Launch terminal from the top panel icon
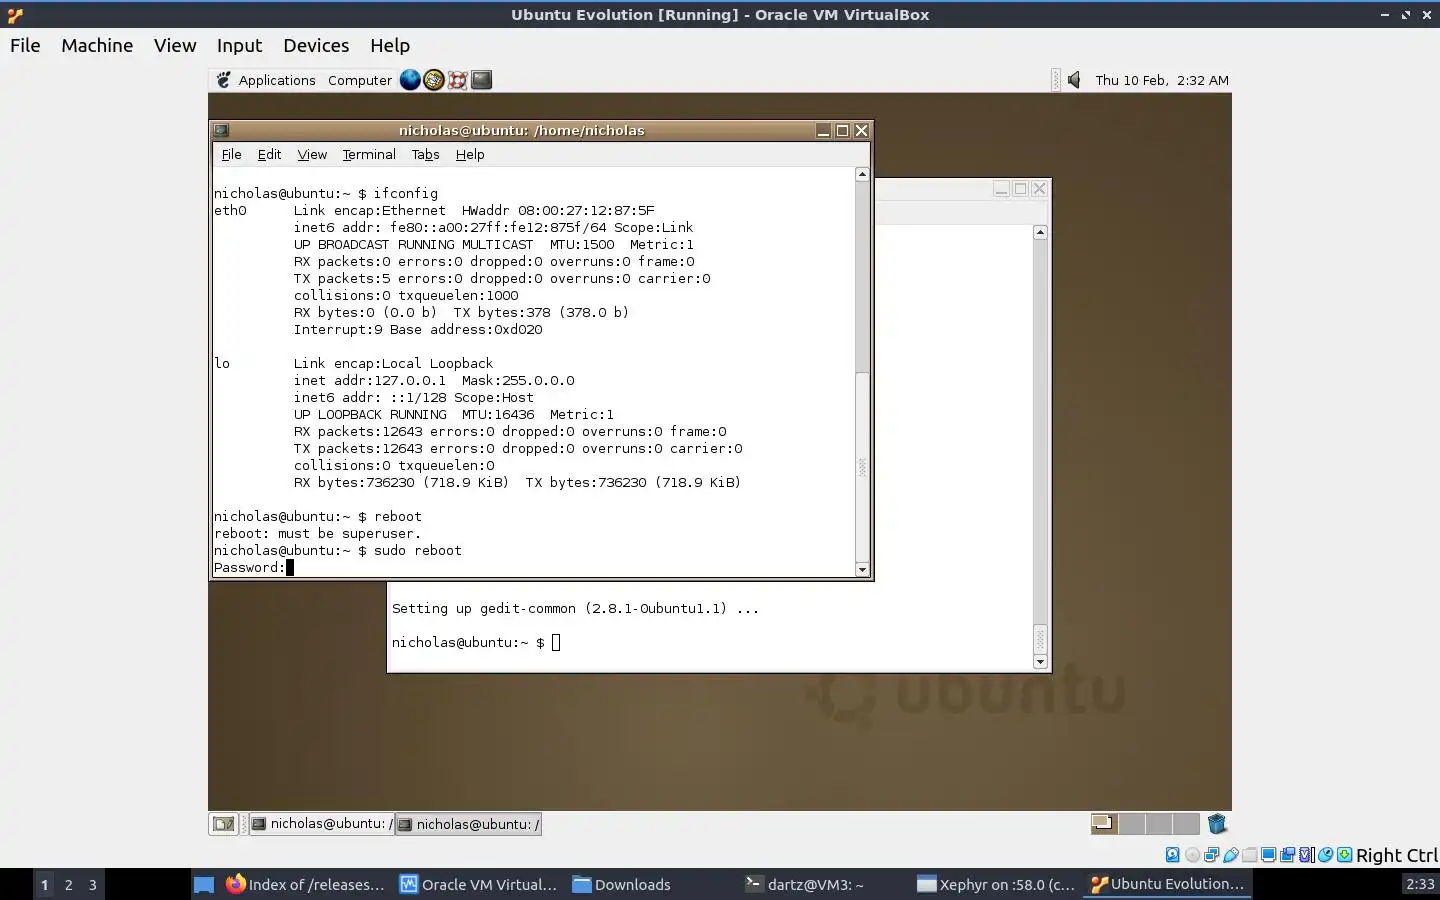Viewport: 1440px width, 900px height. (481, 80)
